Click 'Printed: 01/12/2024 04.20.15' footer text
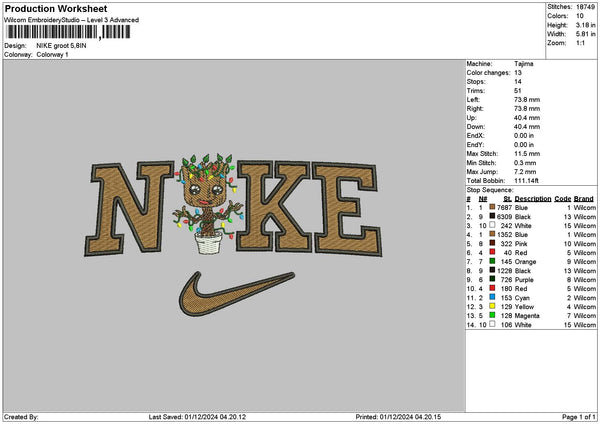Image resolution: width=600 pixels, height=424 pixels. pyautogui.click(x=398, y=417)
